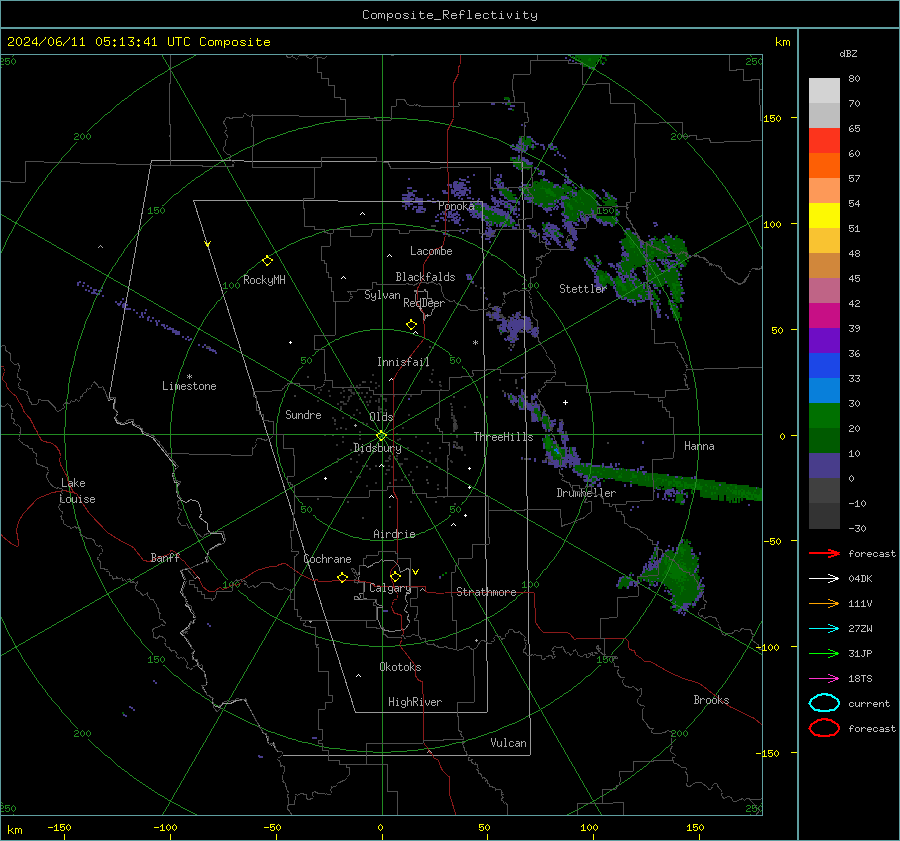Click the Lake Louise label

pos(77,491)
